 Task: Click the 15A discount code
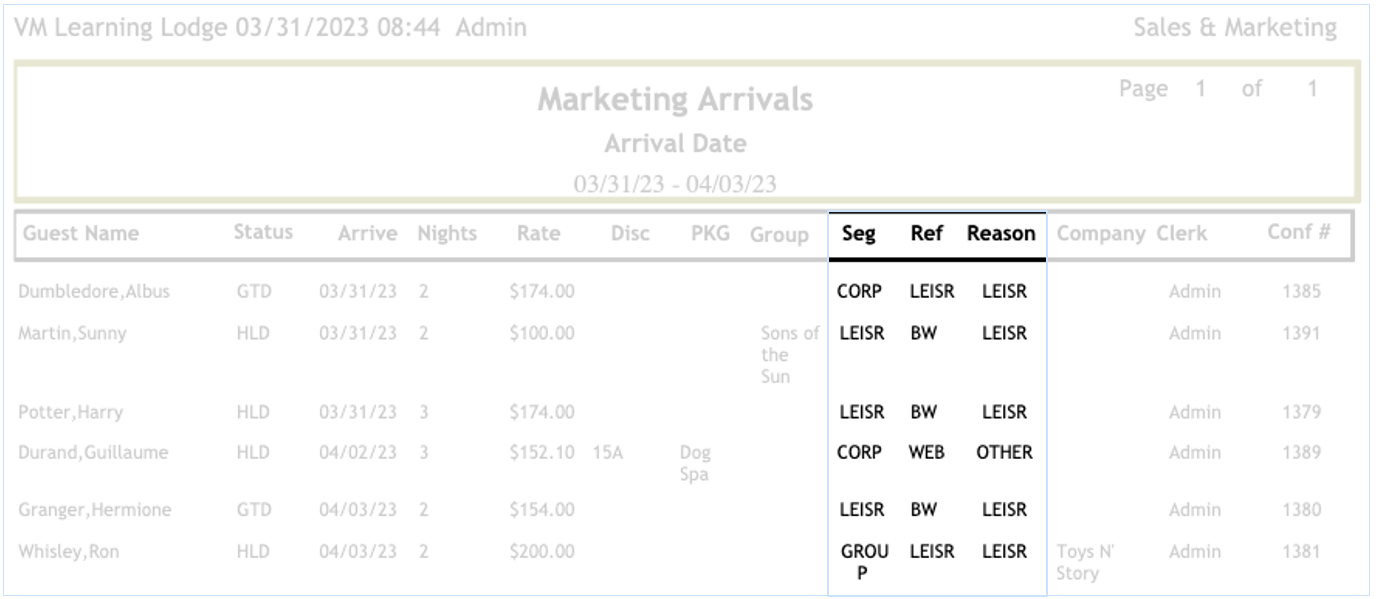click(608, 452)
